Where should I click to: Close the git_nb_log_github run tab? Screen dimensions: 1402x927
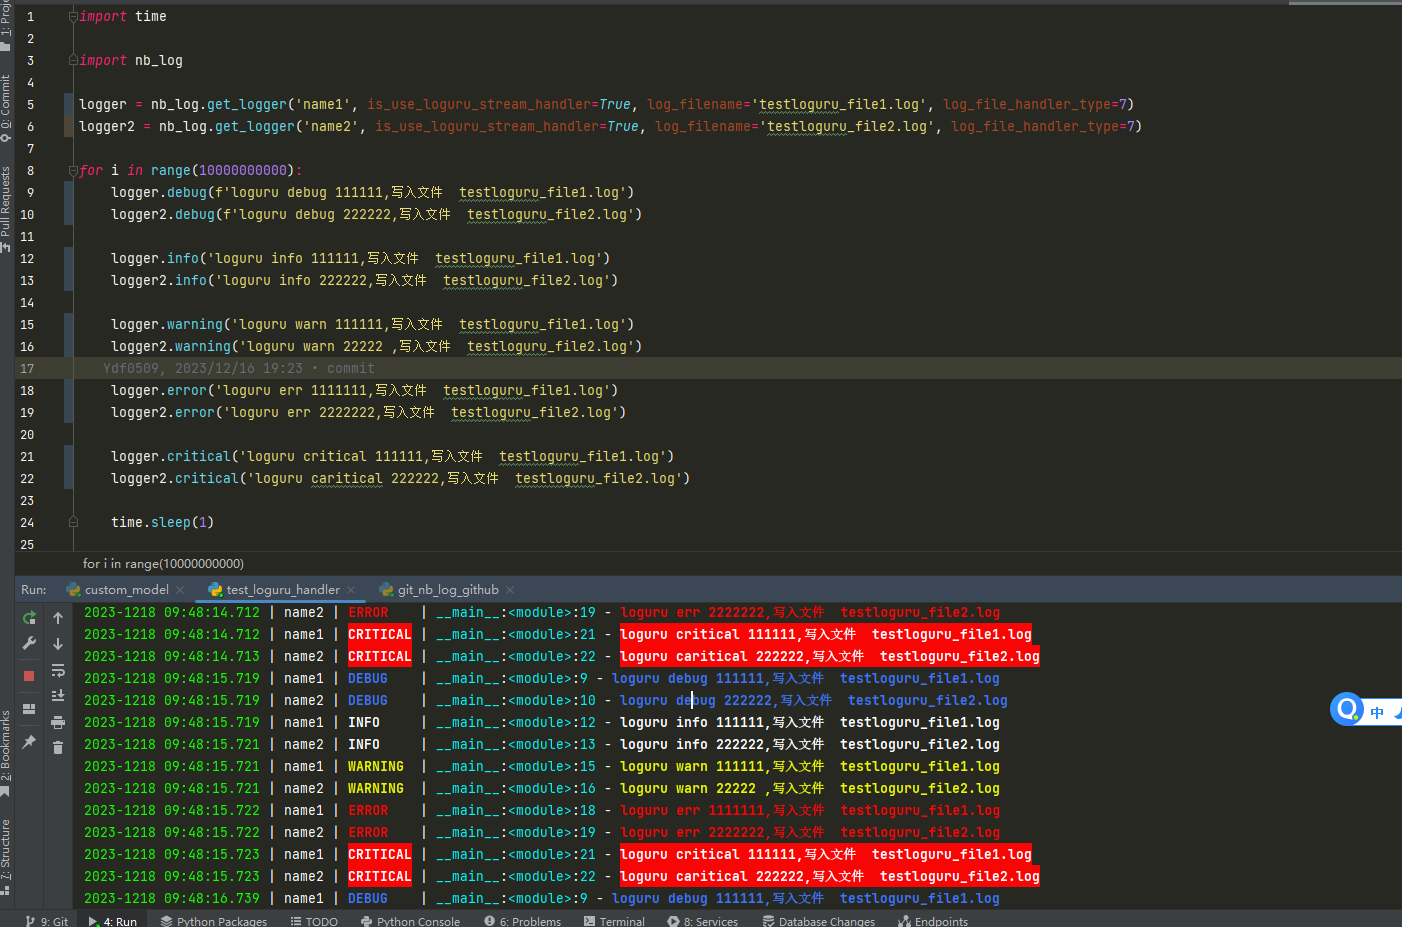pyautogui.click(x=510, y=590)
